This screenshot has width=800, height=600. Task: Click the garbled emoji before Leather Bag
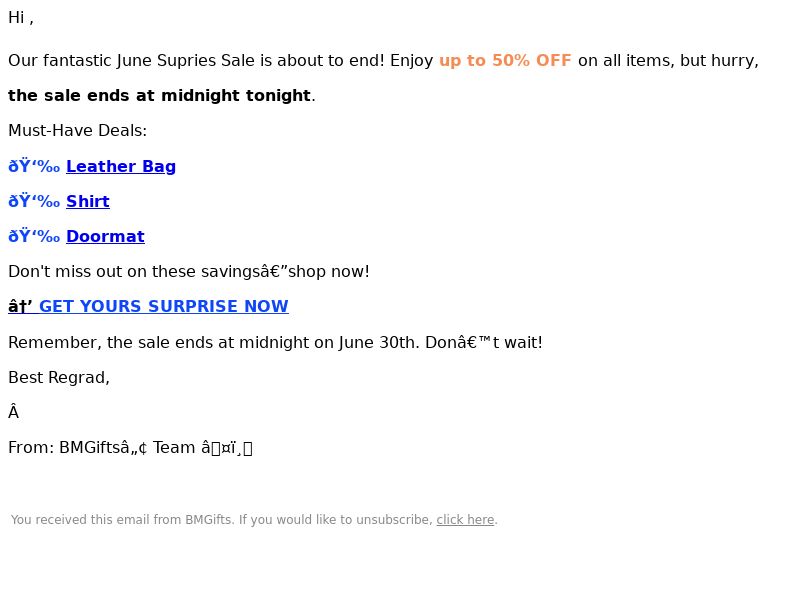click(x=34, y=166)
